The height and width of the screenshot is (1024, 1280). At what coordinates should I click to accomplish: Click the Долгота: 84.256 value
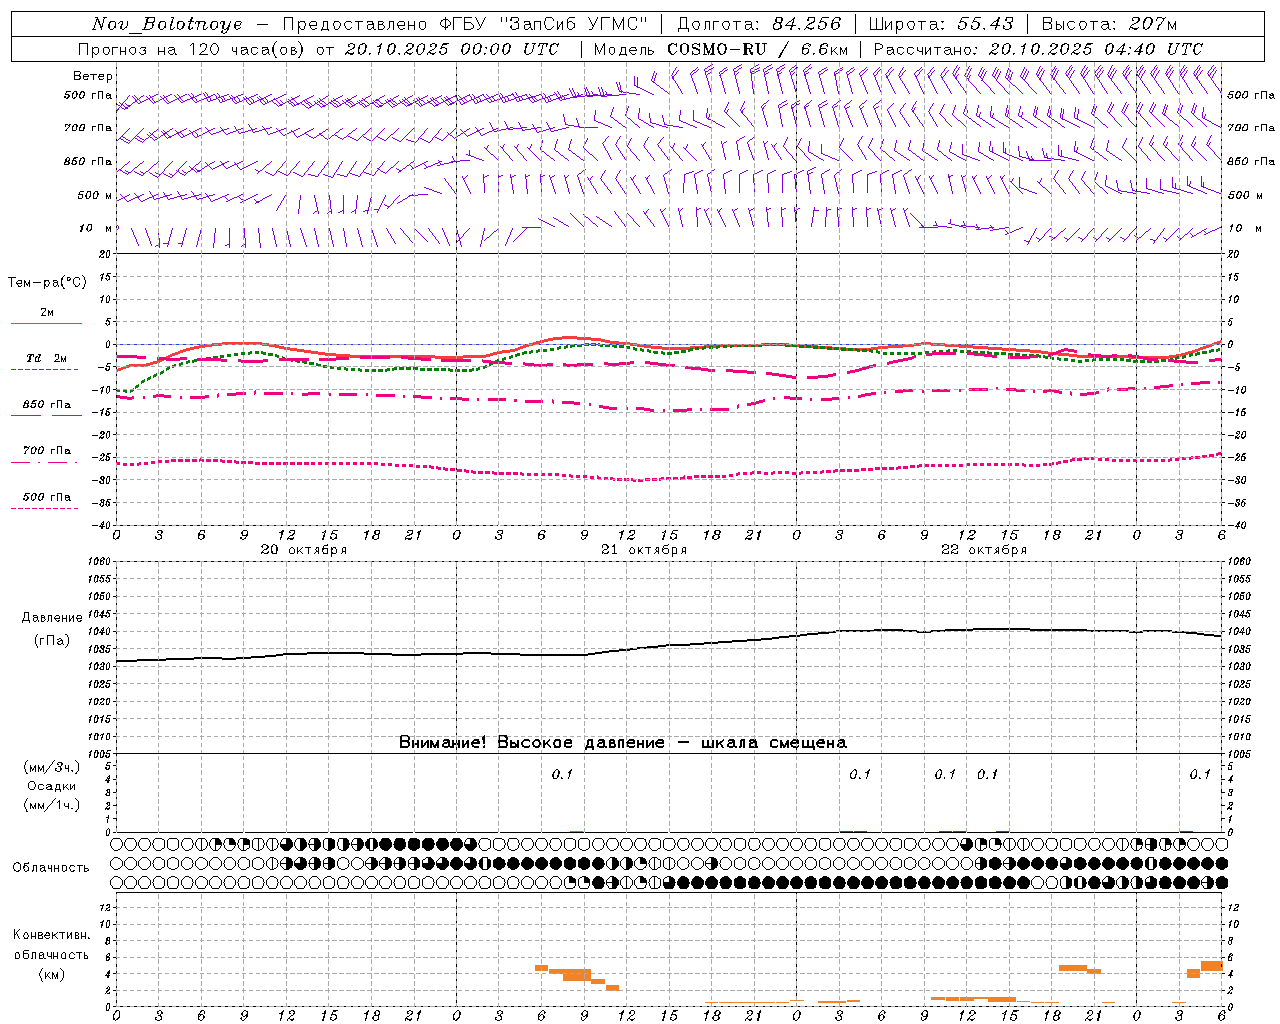[759, 24]
